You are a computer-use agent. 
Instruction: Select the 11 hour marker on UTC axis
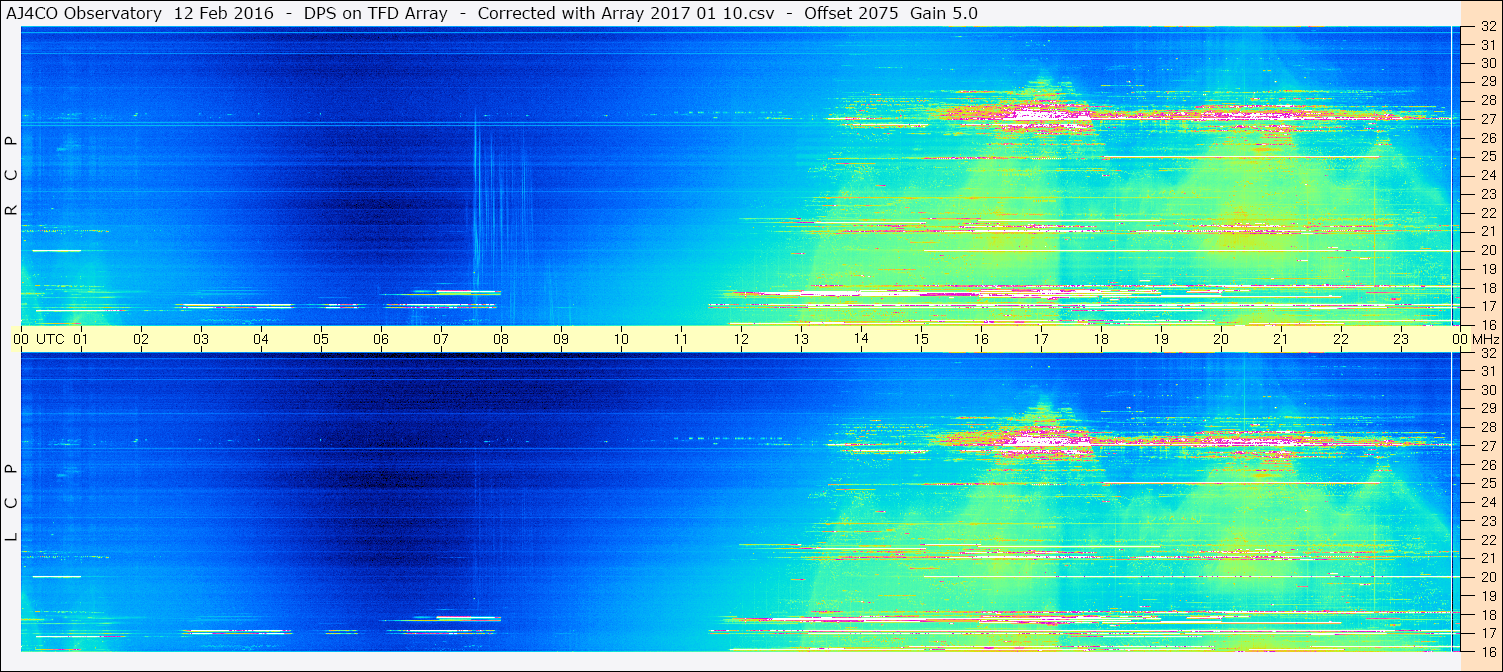pyautogui.click(x=681, y=339)
